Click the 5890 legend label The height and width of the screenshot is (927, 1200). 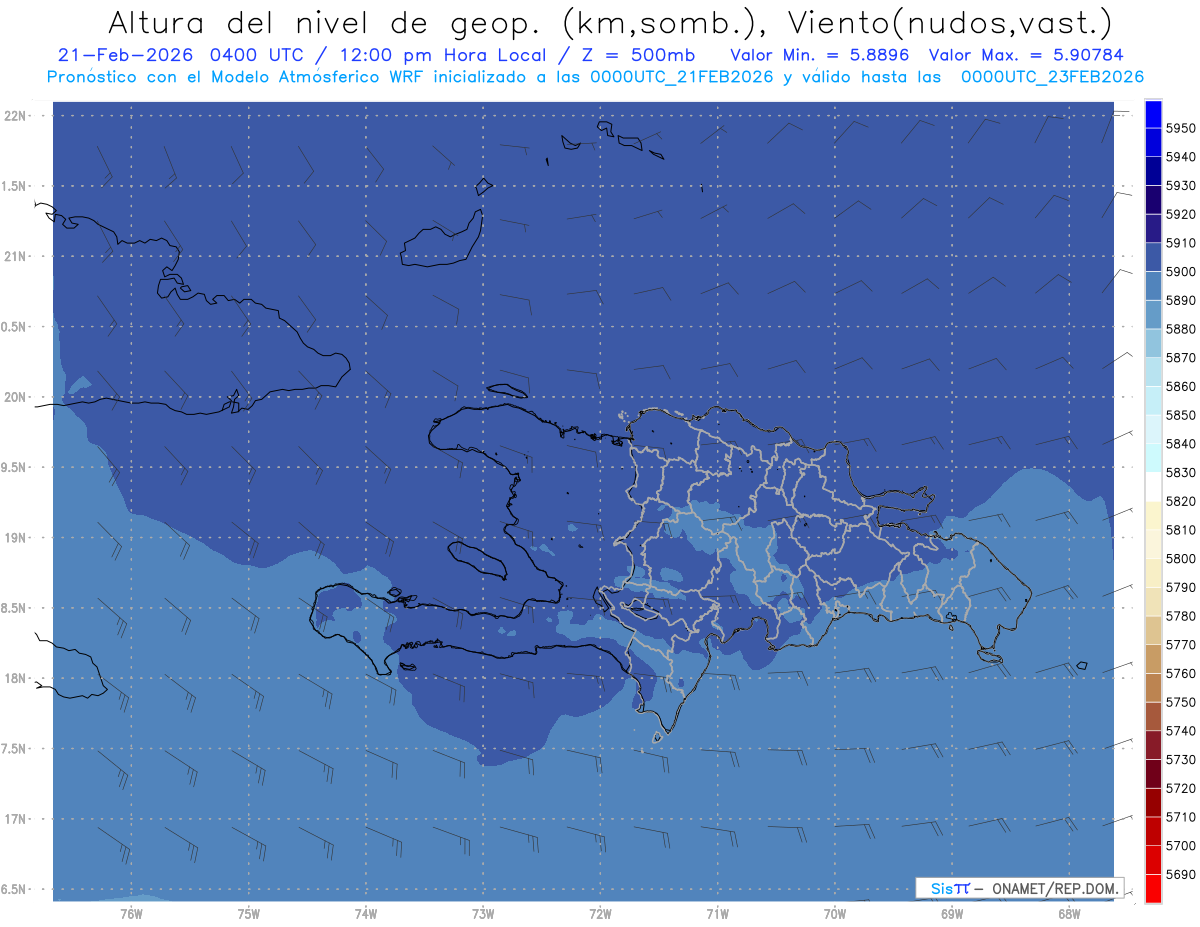[x=1181, y=300]
